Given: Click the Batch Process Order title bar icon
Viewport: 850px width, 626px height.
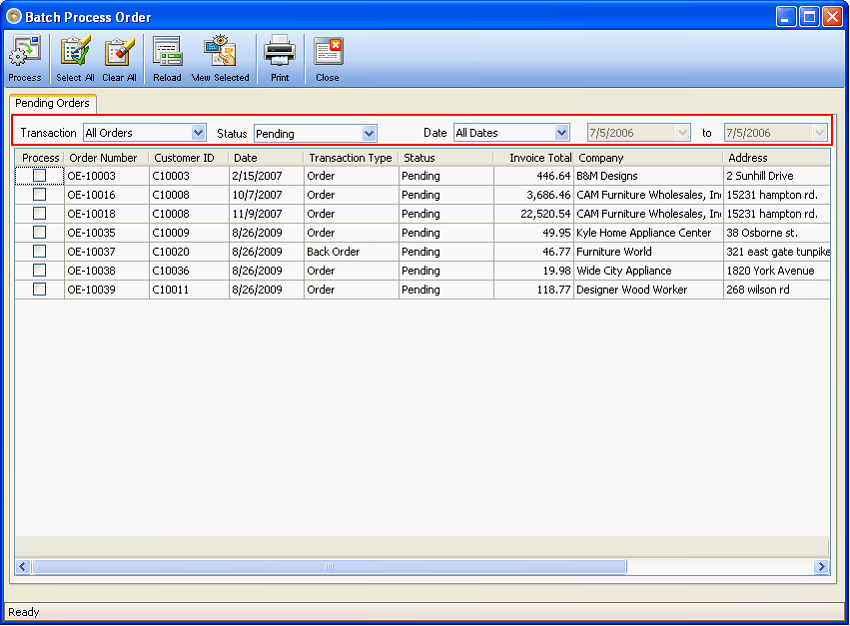Looking at the screenshot, I should click(x=12, y=15).
